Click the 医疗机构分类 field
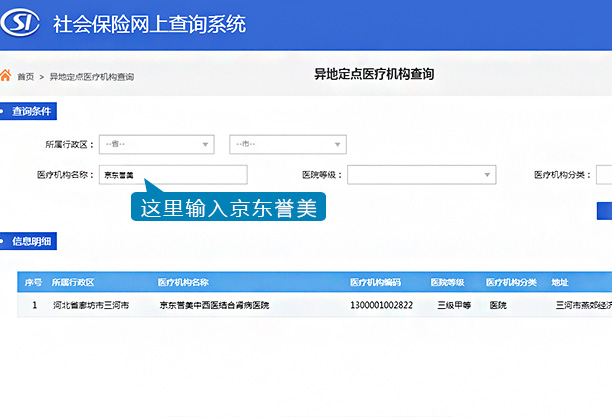 604,175
